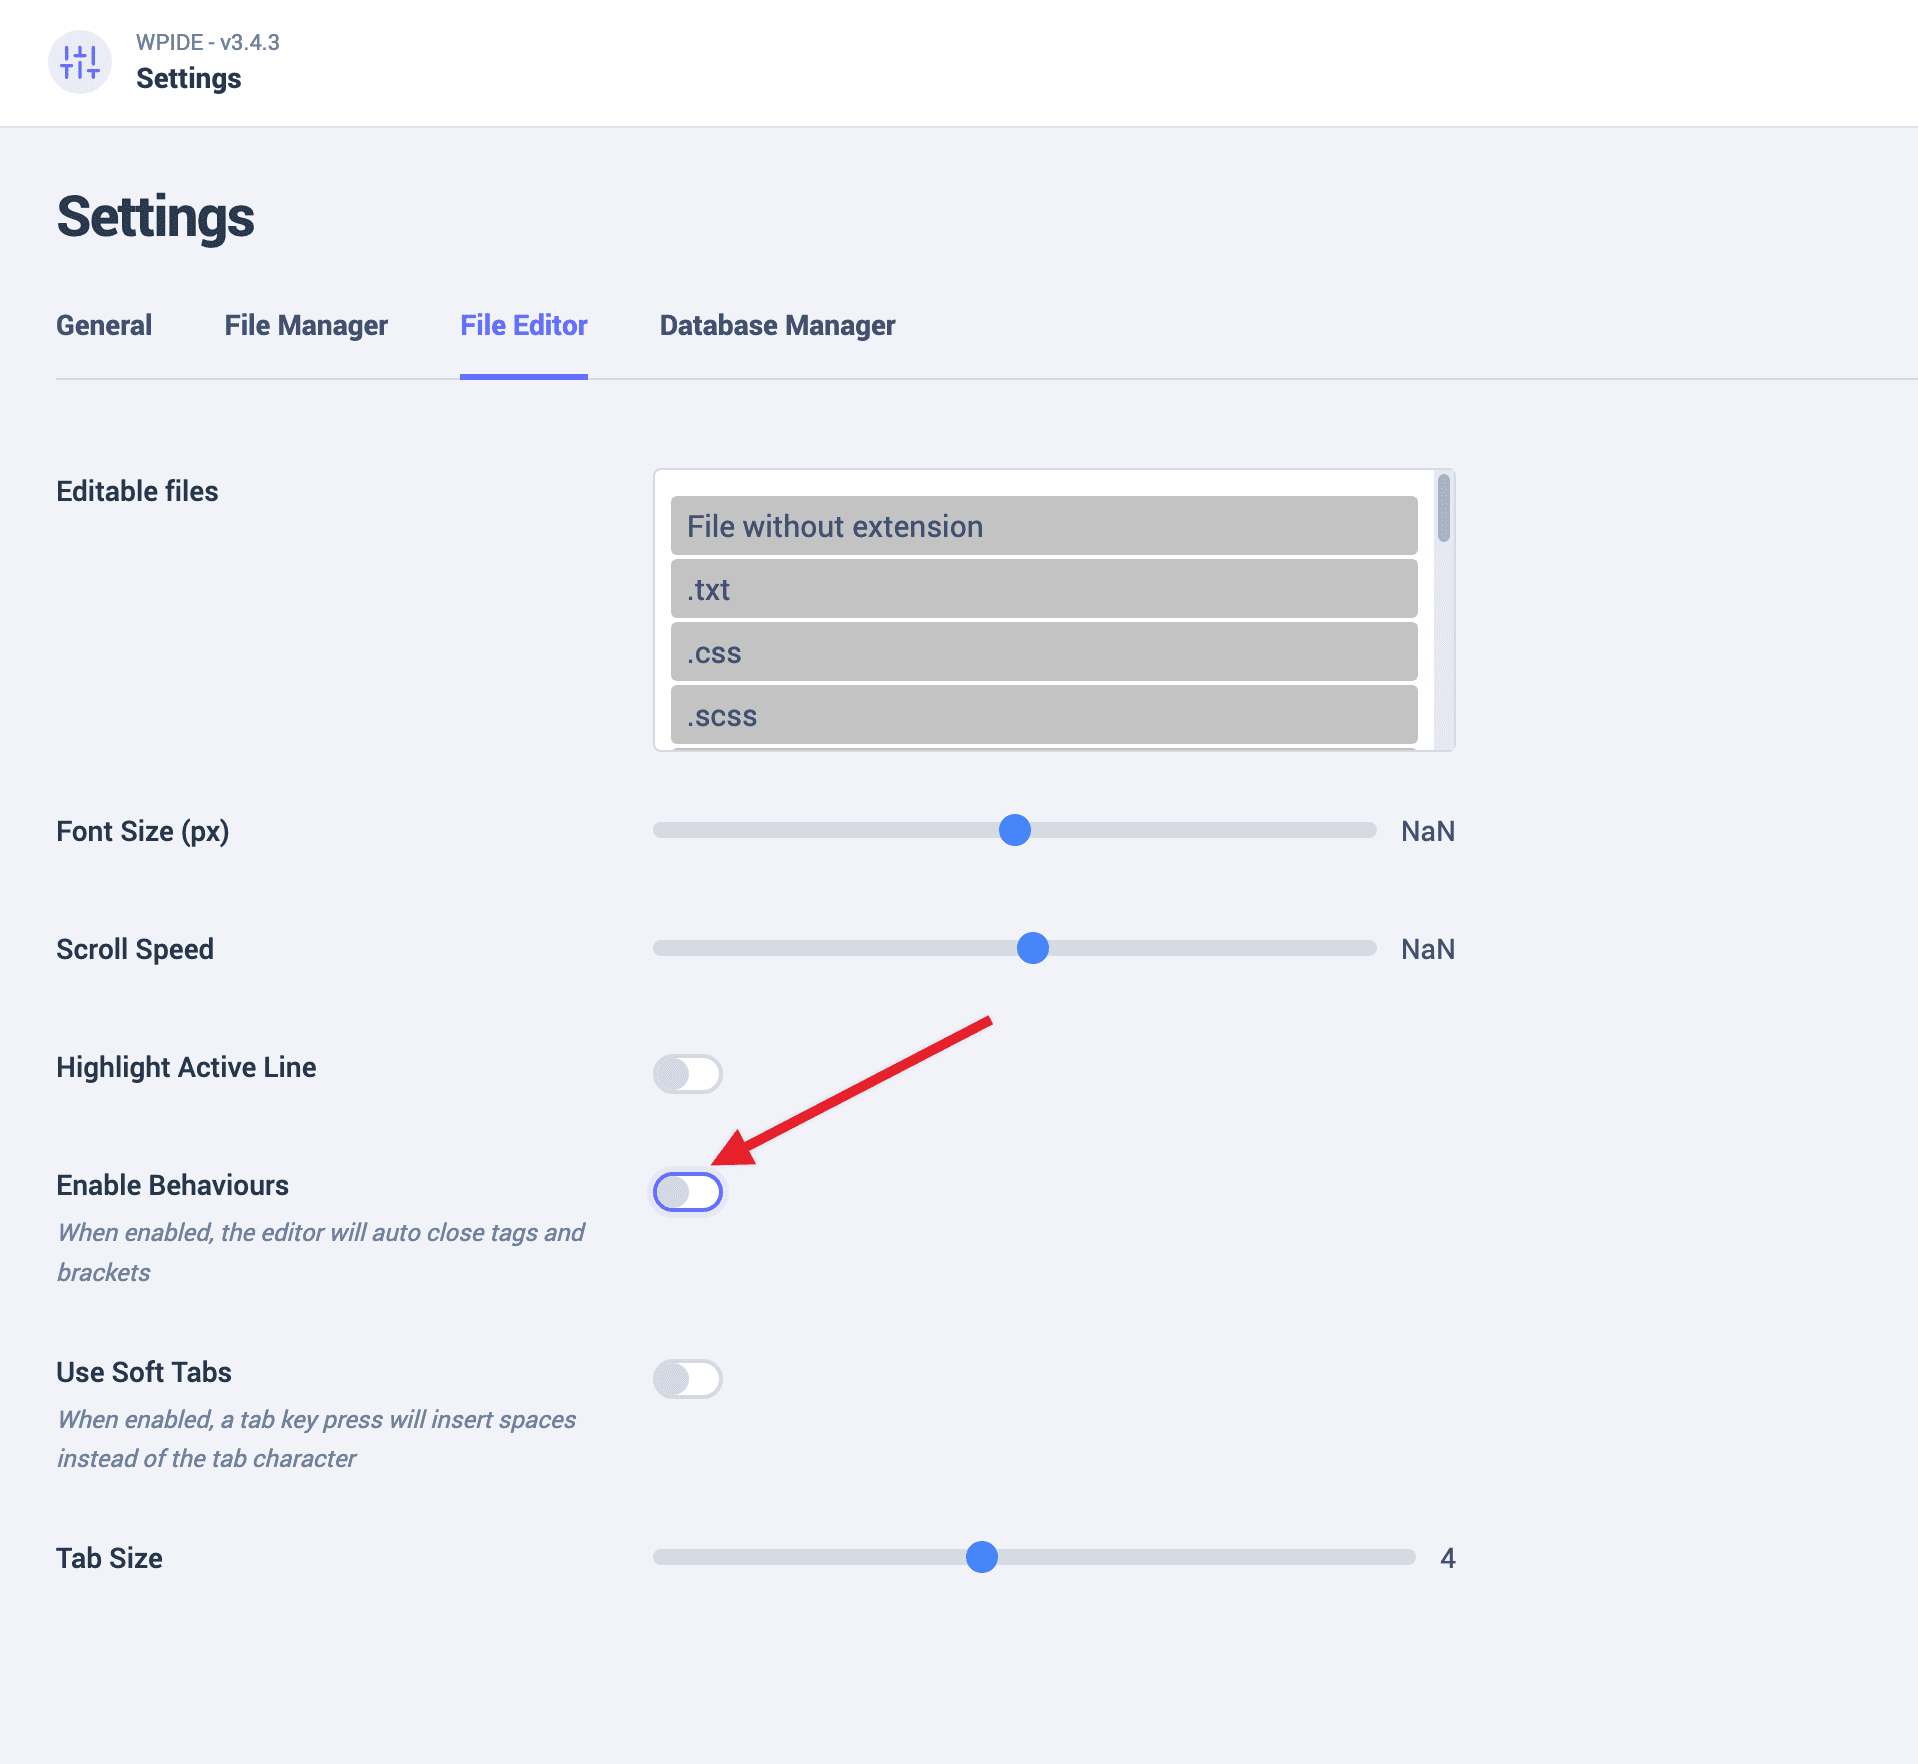Click the Scroll Speed slider handle
This screenshot has height=1764, width=1918.
coord(1033,948)
